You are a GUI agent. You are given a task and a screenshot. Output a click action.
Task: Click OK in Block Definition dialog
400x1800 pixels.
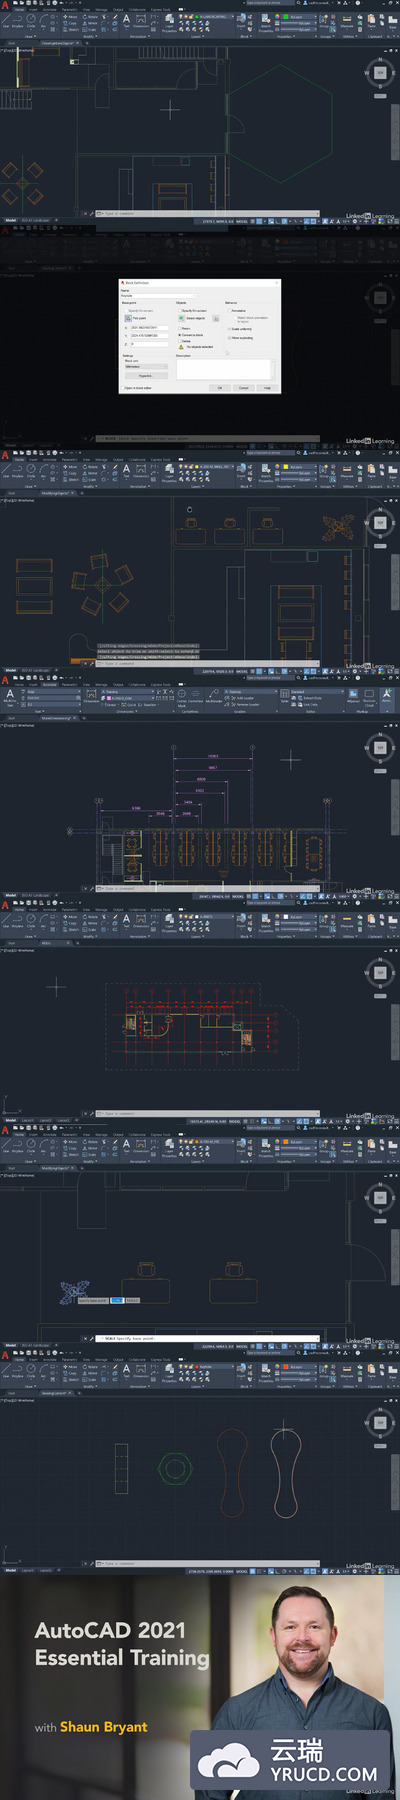[220, 388]
